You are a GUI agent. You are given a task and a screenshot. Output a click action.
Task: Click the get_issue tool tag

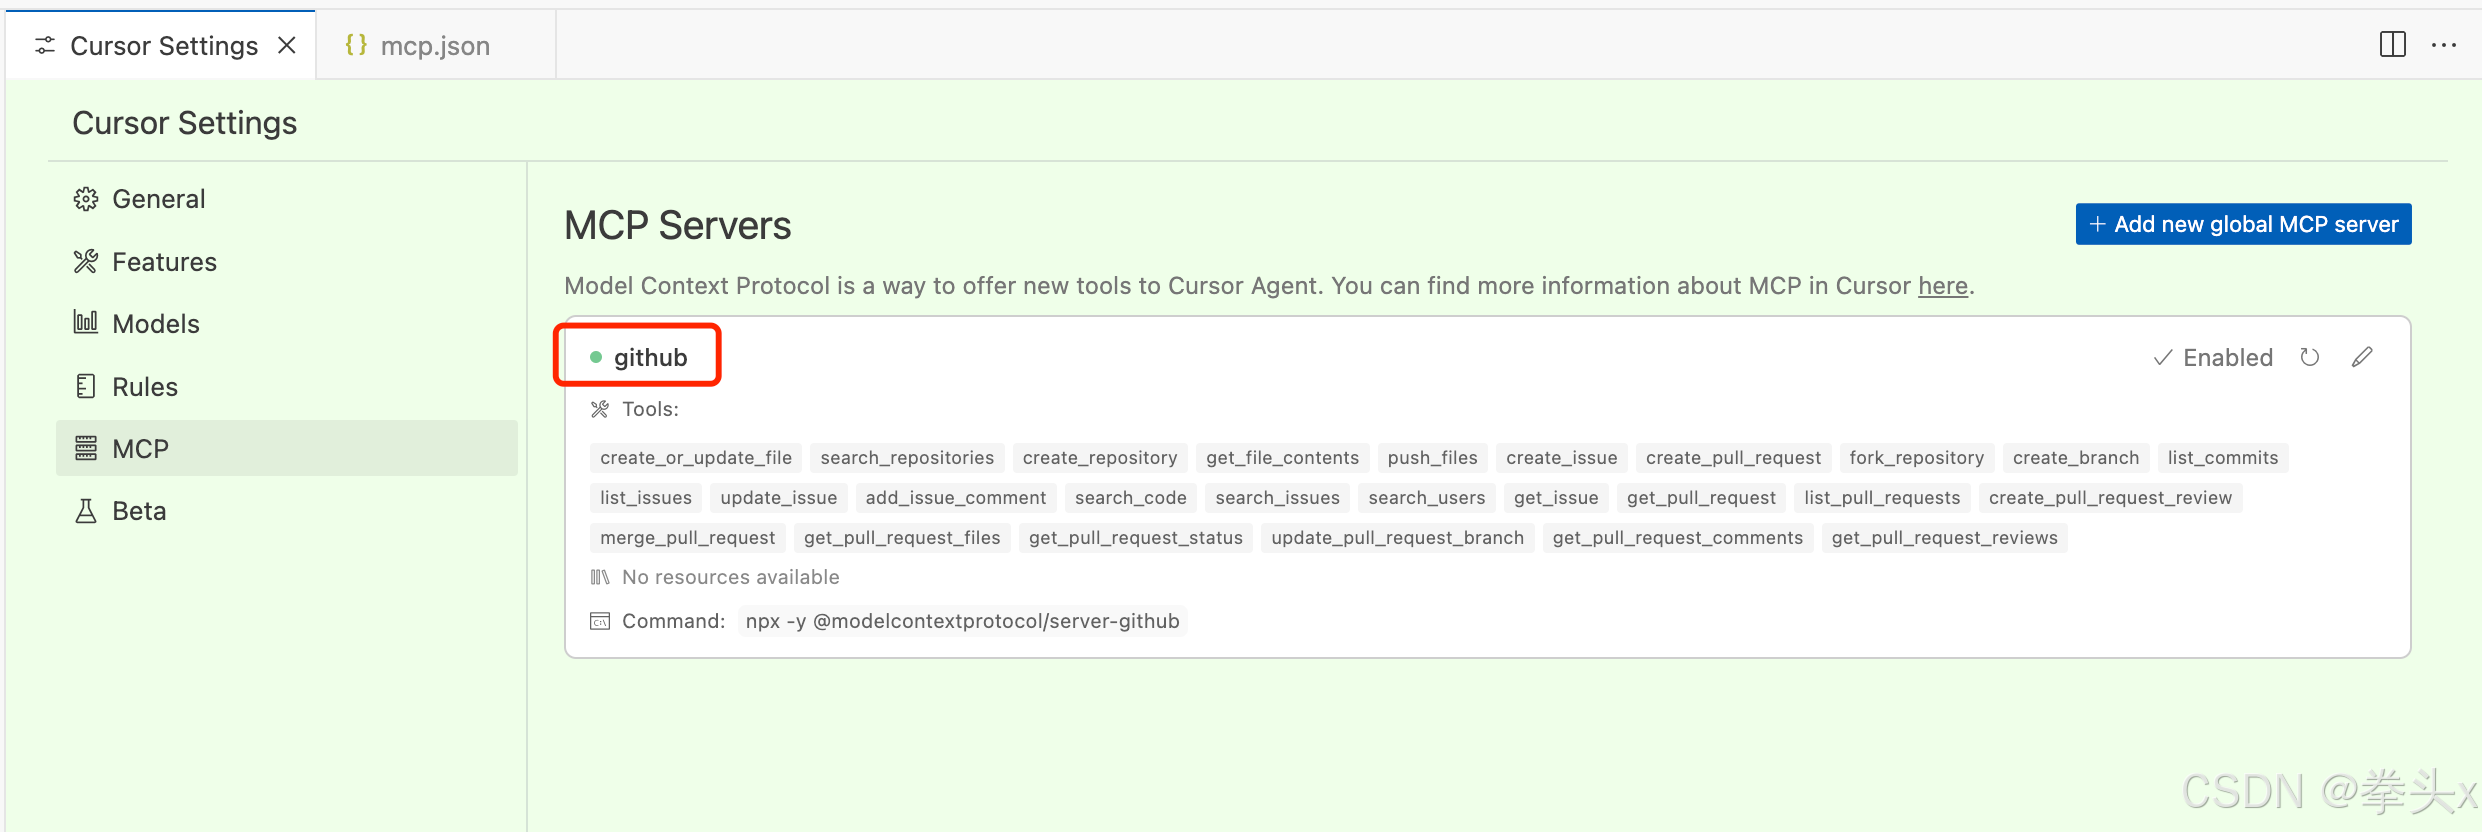point(1556,498)
